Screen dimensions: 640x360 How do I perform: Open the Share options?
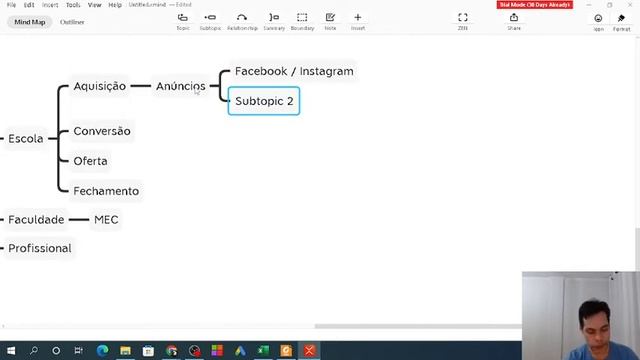(x=514, y=22)
